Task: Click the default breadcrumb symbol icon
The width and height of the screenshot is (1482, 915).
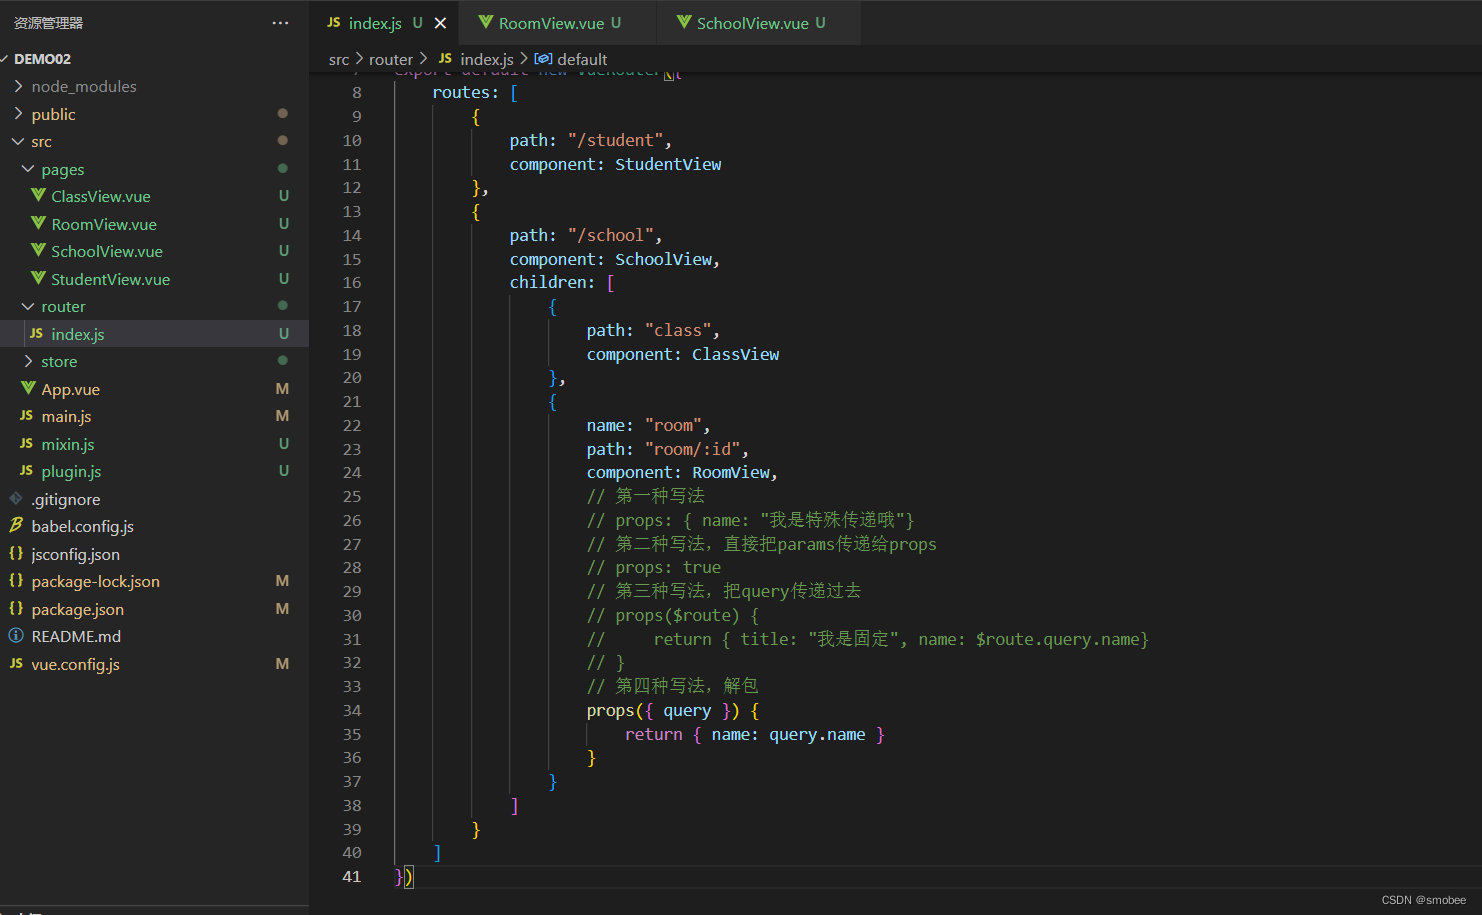Action: (x=543, y=59)
